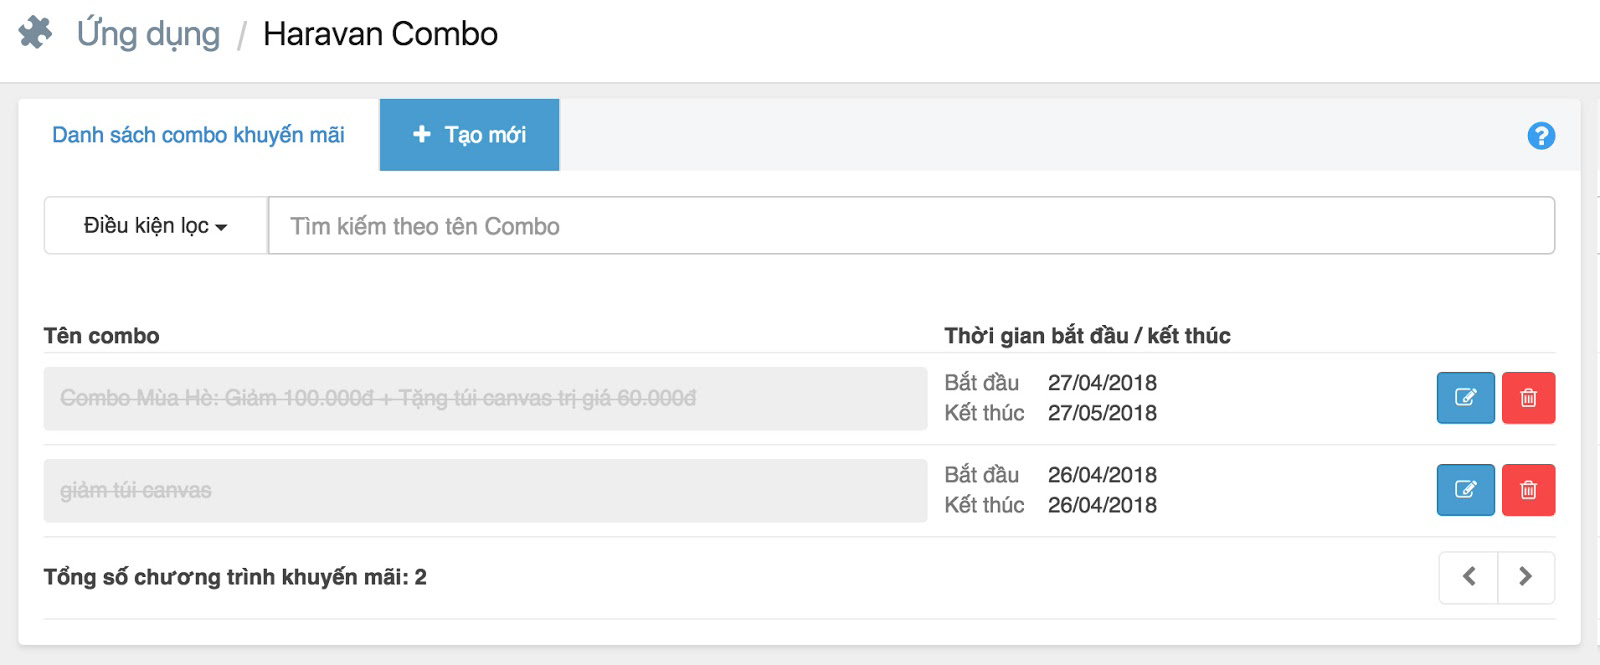Open the help question mark icon
Image resolution: width=1600 pixels, height=665 pixels.
[1541, 135]
